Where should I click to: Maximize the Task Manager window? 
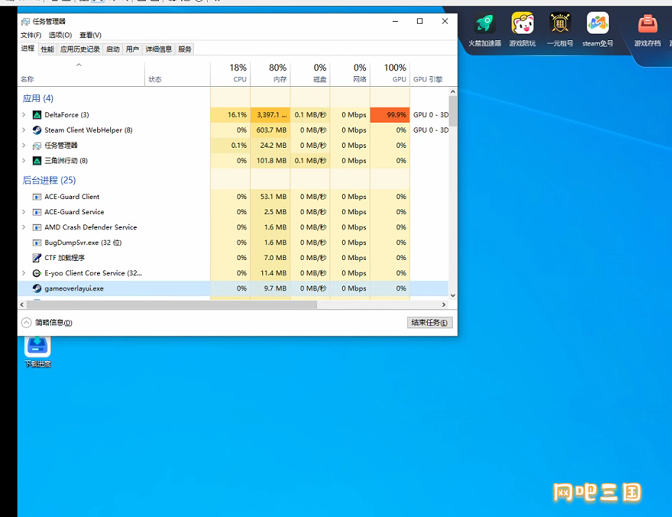coord(420,21)
